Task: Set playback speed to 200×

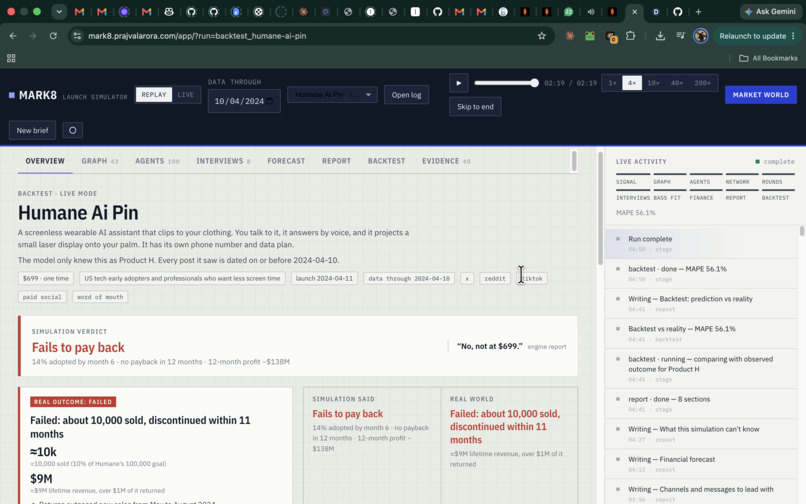Action: [x=702, y=83]
